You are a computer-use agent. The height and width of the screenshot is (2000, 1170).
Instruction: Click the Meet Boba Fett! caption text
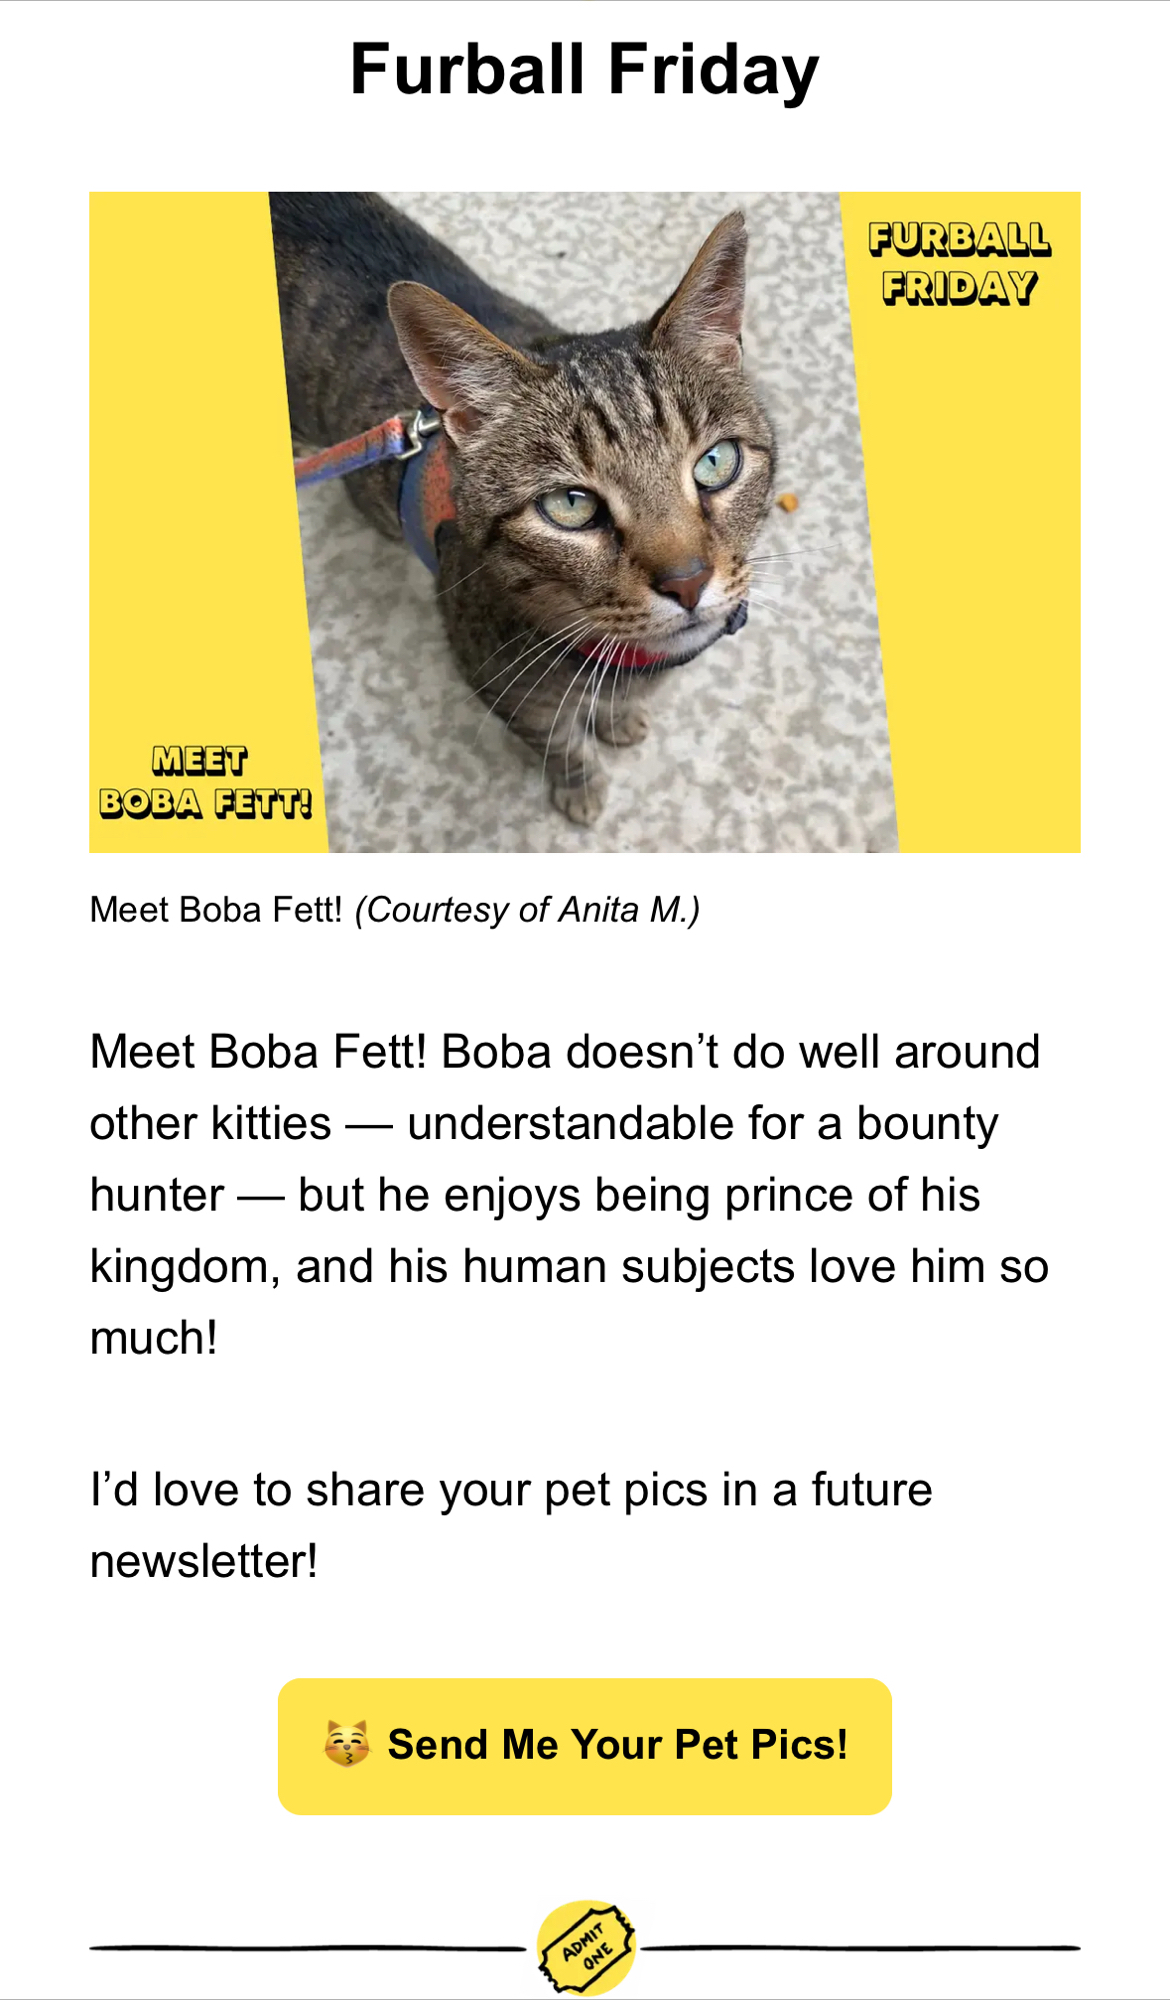(x=215, y=910)
